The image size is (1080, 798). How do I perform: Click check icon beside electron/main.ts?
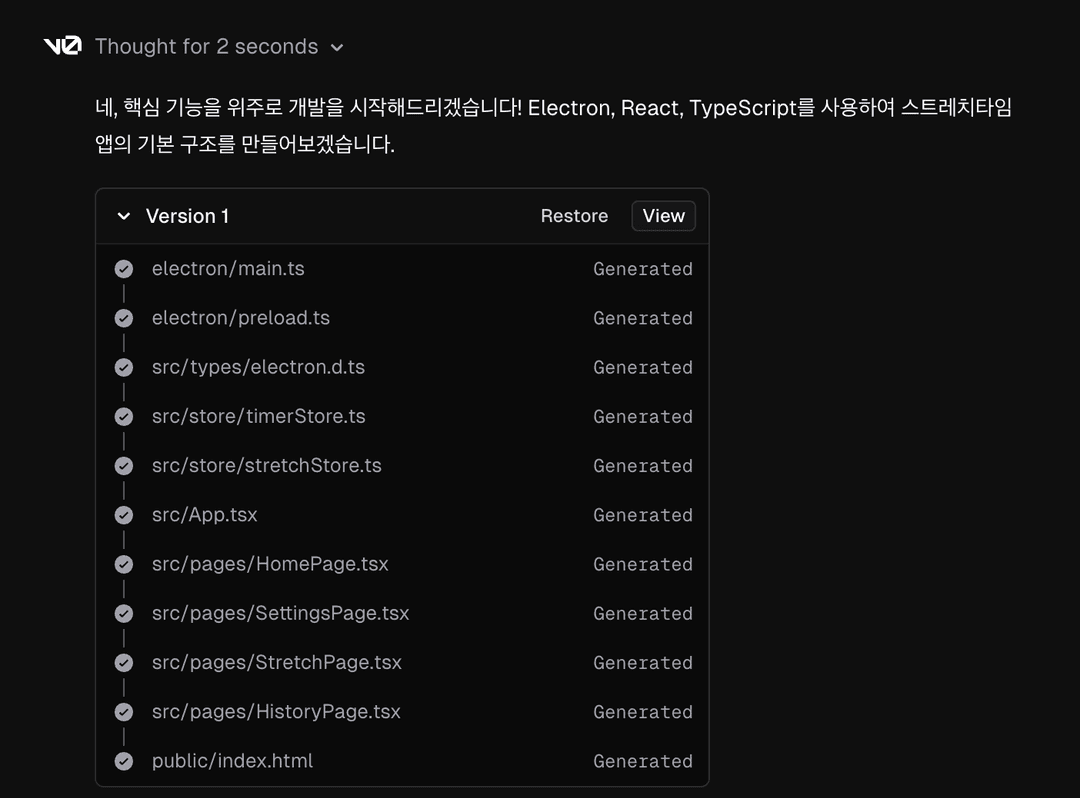[124, 269]
